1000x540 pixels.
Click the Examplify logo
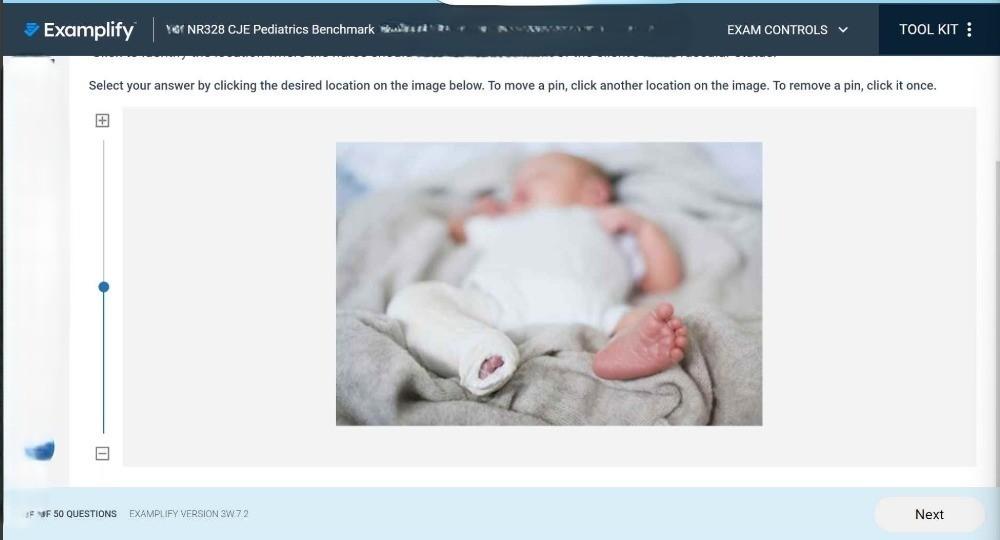click(x=79, y=30)
